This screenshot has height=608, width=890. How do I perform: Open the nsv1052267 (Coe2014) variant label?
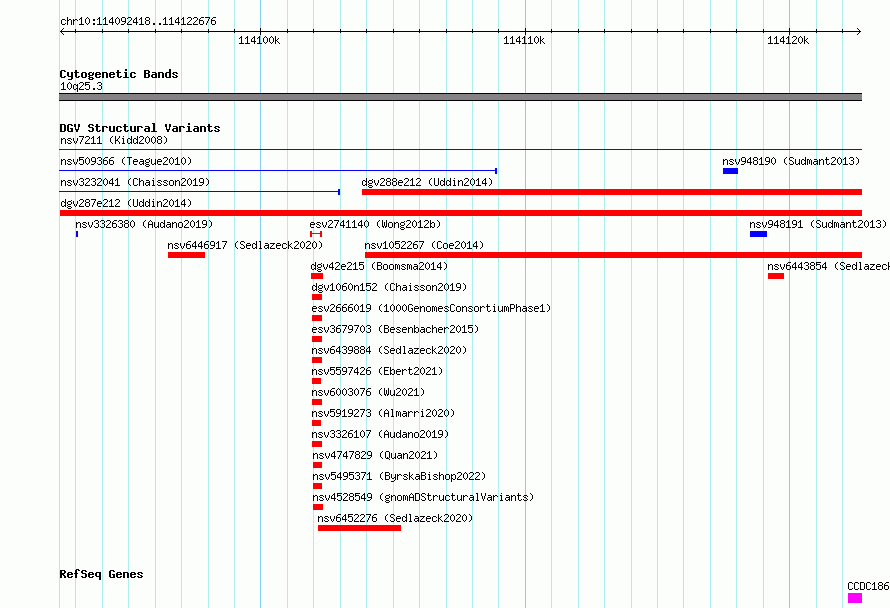coord(424,245)
